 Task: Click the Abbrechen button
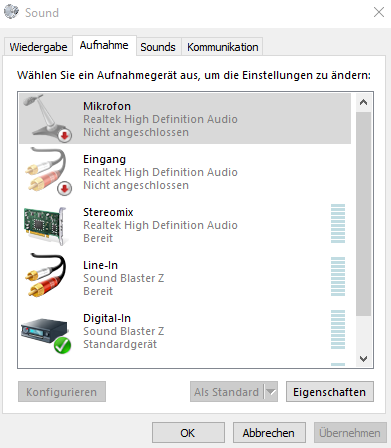tap(269, 433)
